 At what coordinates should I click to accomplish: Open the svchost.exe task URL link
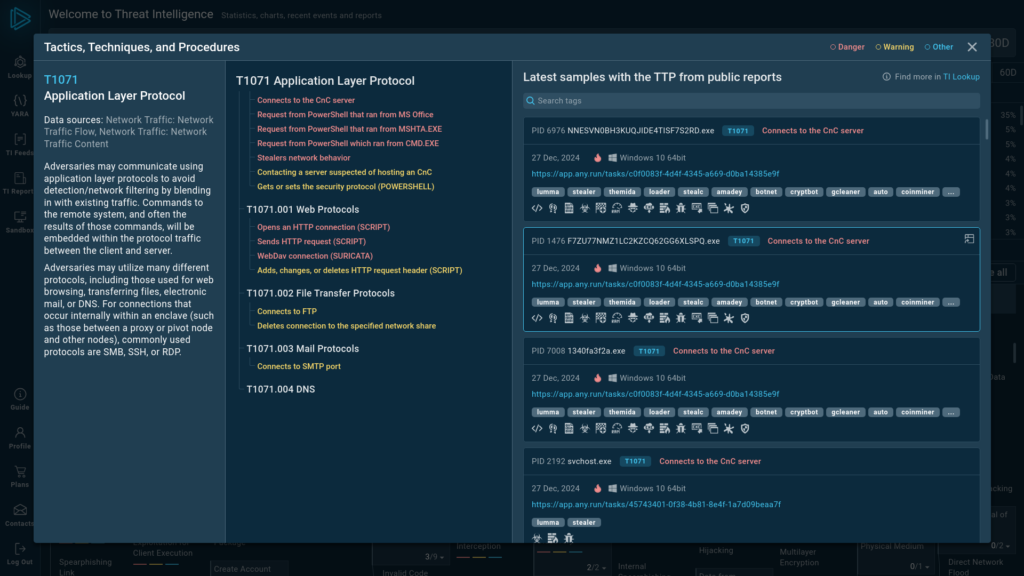coord(656,504)
